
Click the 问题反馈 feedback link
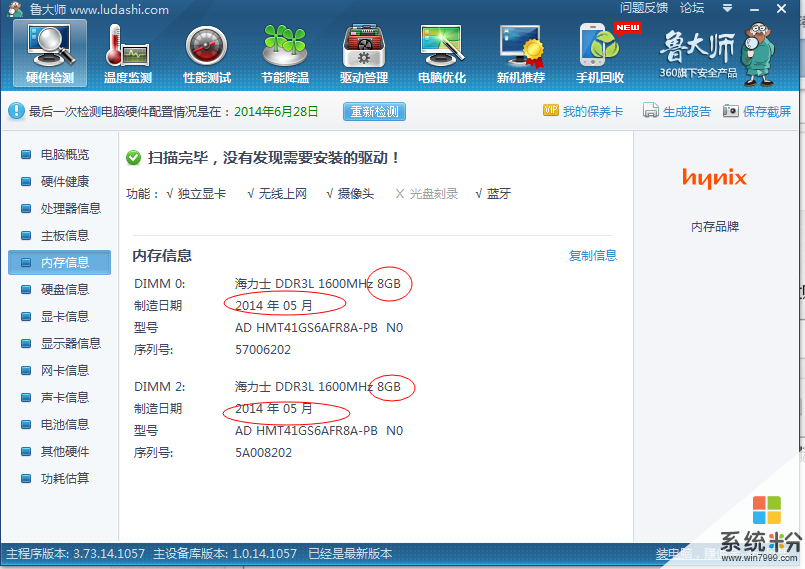click(644, 8)
